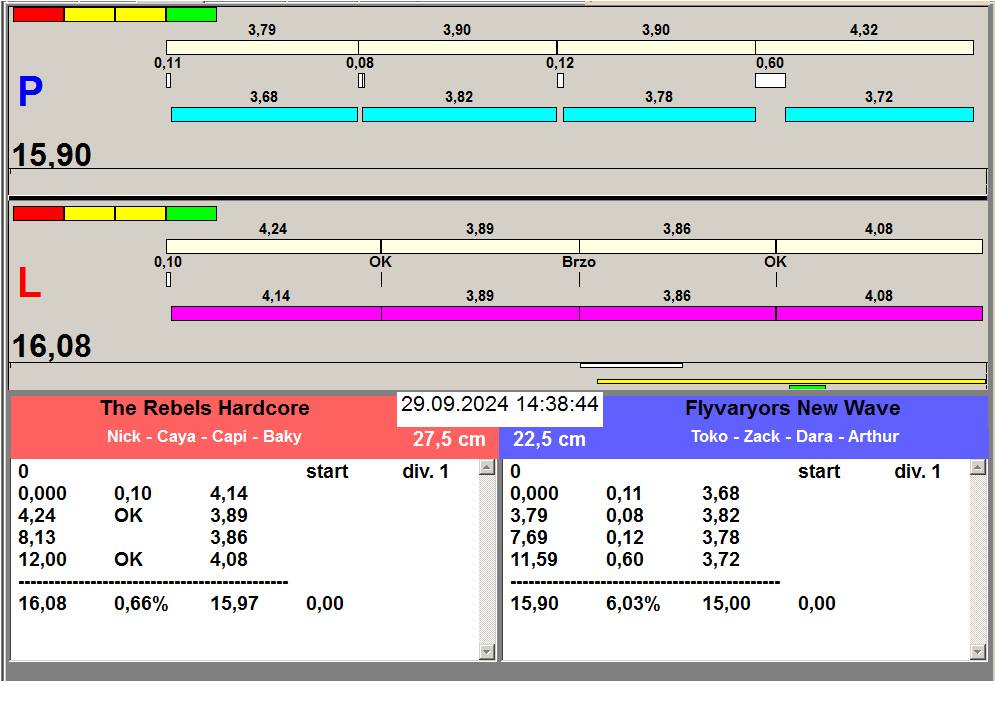Click the red light in the P lane
Viewport: 995px width, 716px height.
[x=38, y=15]
